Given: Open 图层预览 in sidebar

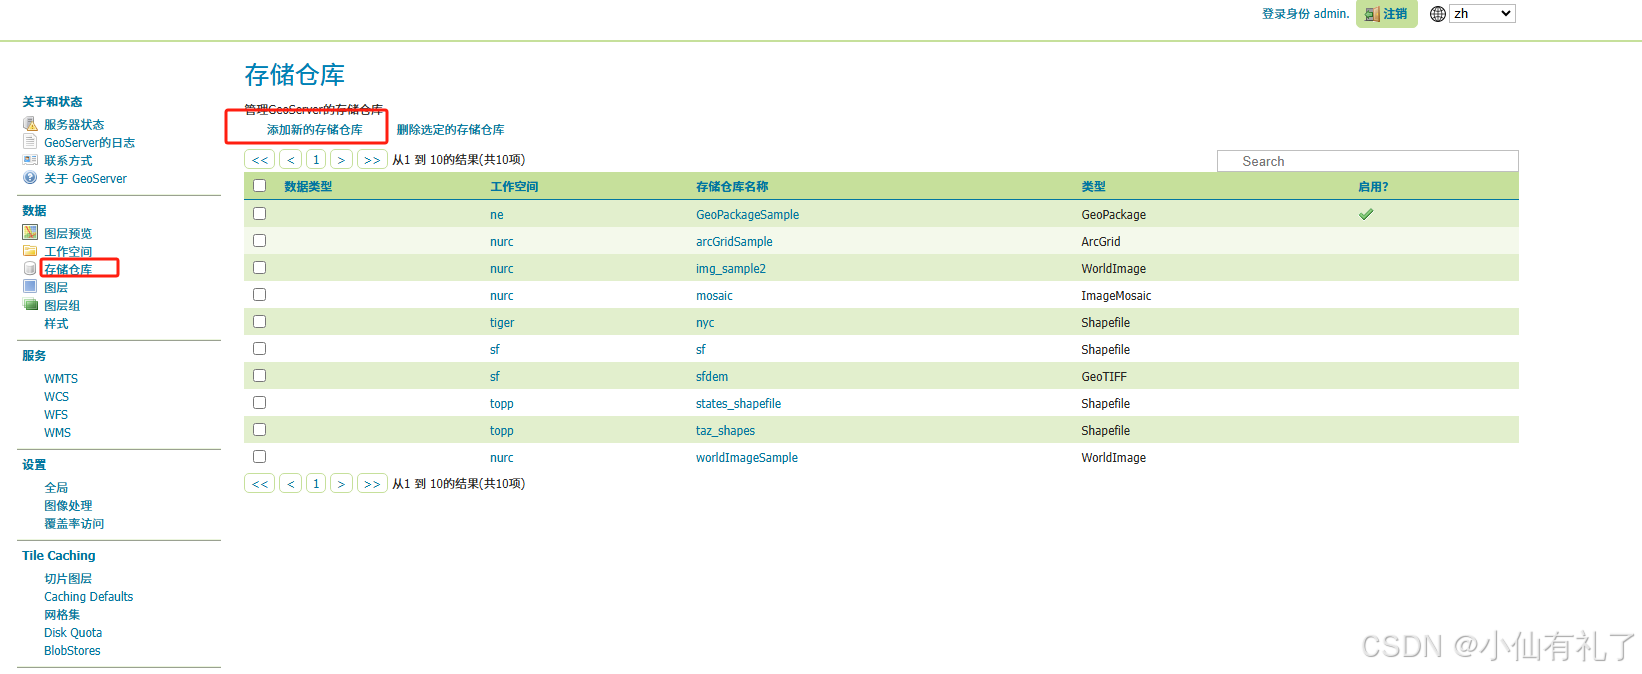Looking at the screenshot, I should pos(68,234).
